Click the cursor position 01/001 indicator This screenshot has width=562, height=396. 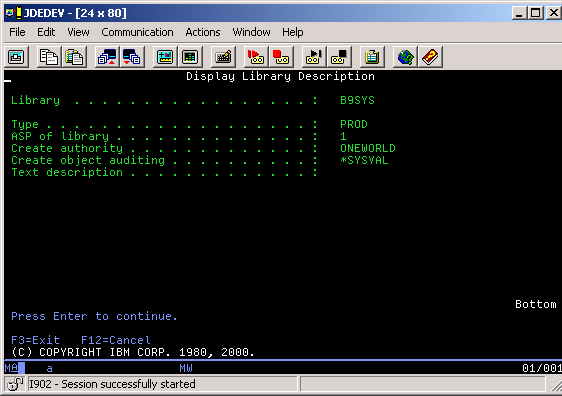pos(542,368)
